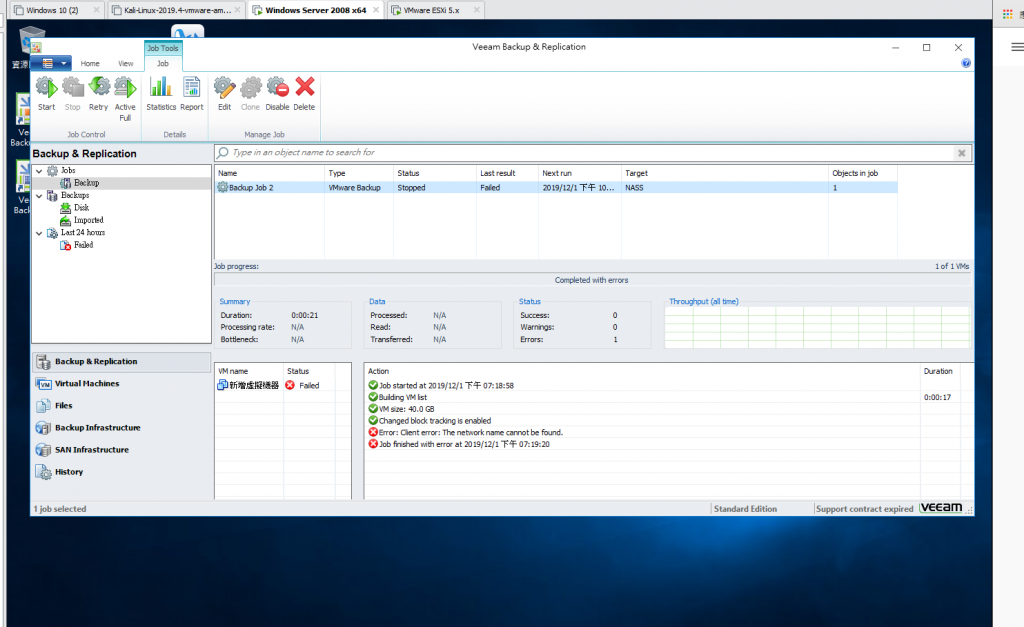The width and height of the screenshot is (1024, 627).
Task: Switch to the Home ribbon tab
Action: 90,63
